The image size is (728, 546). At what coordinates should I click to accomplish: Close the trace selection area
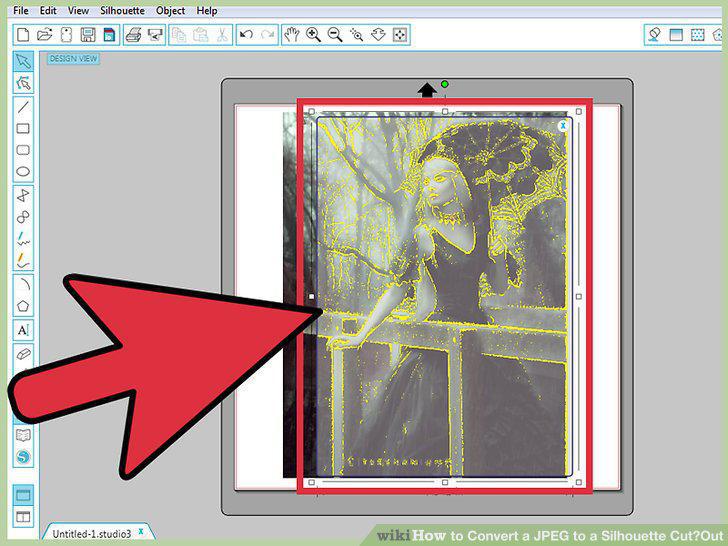tap(563, 125)
